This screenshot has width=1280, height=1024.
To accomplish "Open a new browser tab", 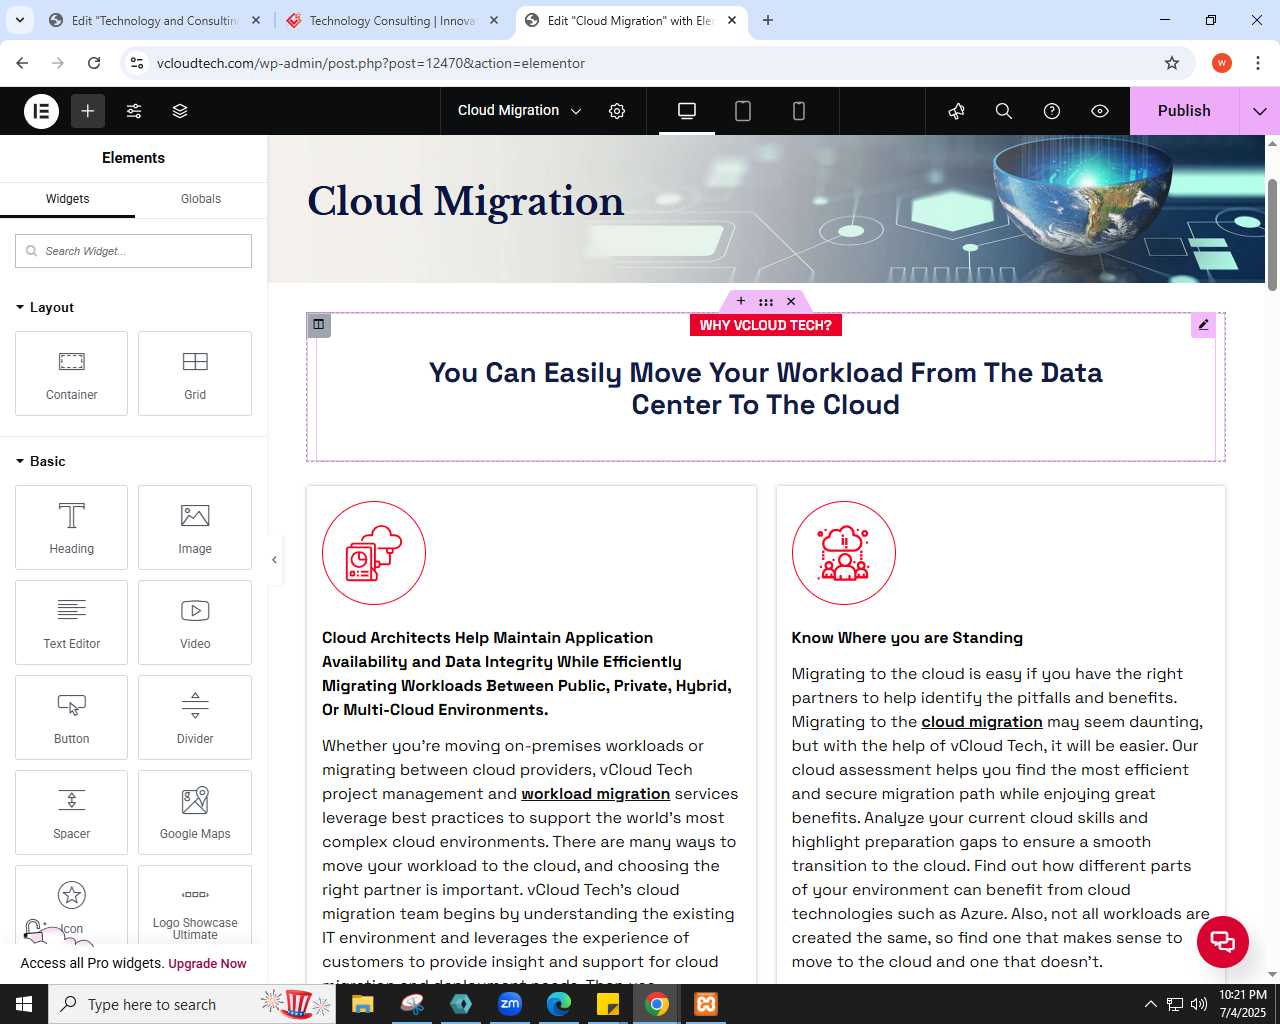I will coord(768,20).
